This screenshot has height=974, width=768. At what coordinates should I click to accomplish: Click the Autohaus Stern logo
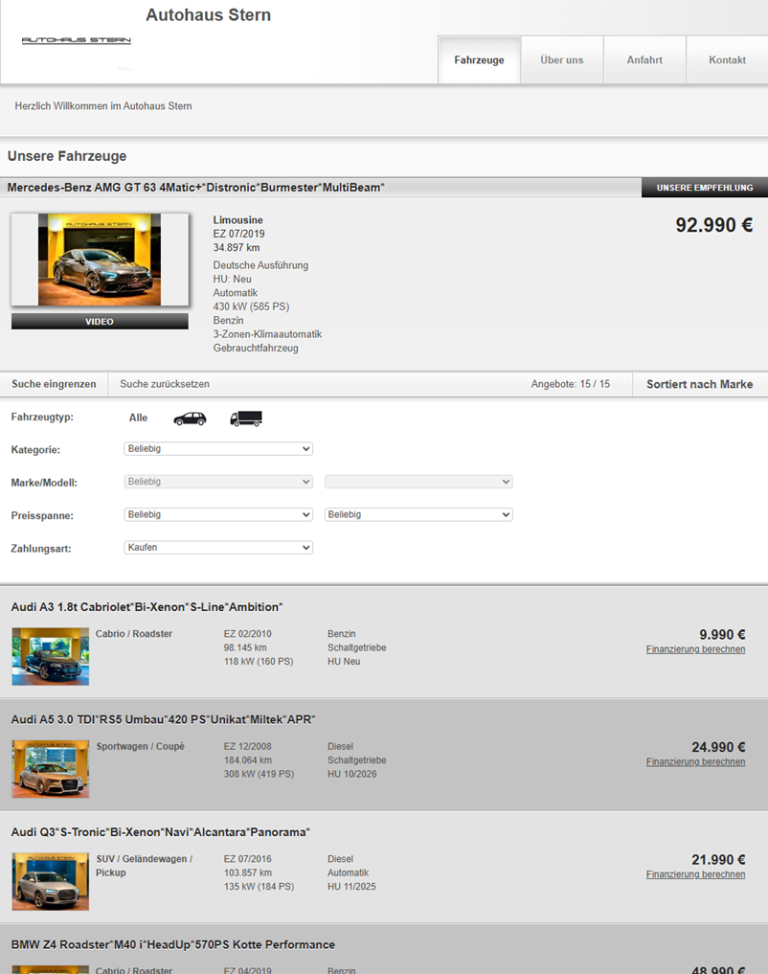[x=76, y=40]
